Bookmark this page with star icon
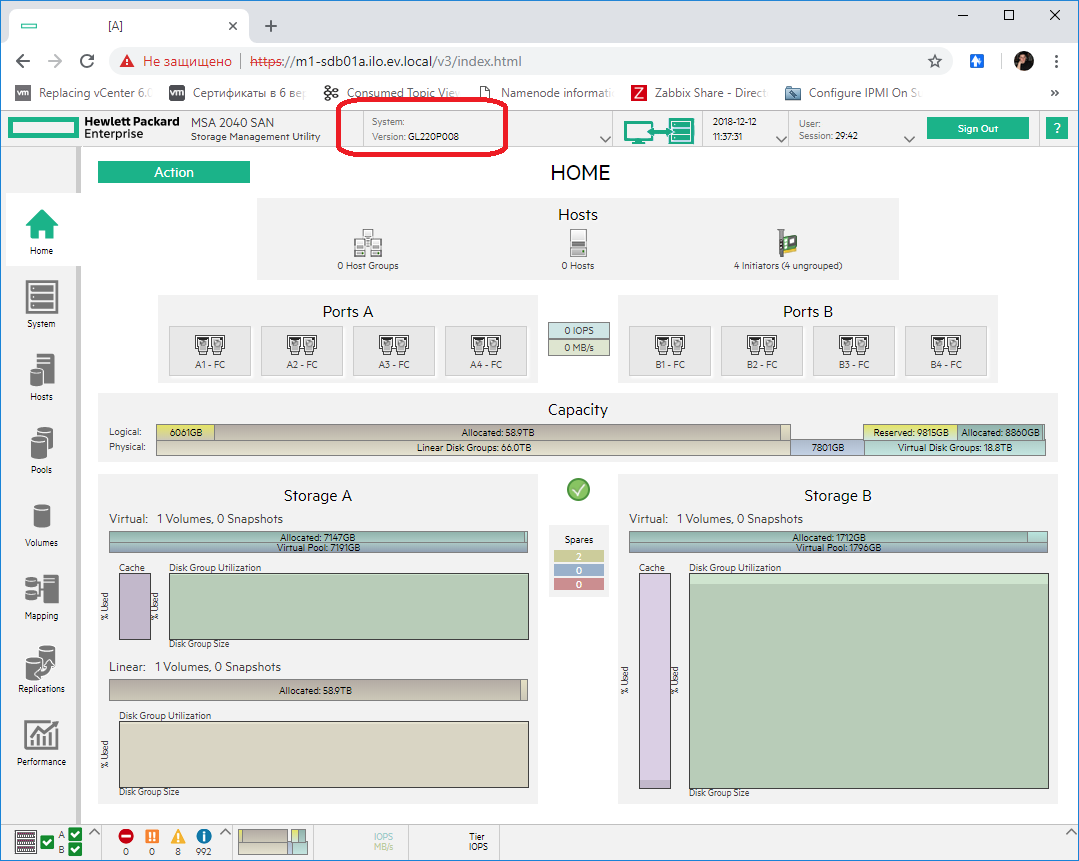The height and width of the screenshot is (861, 1079). tap(934, 61)
